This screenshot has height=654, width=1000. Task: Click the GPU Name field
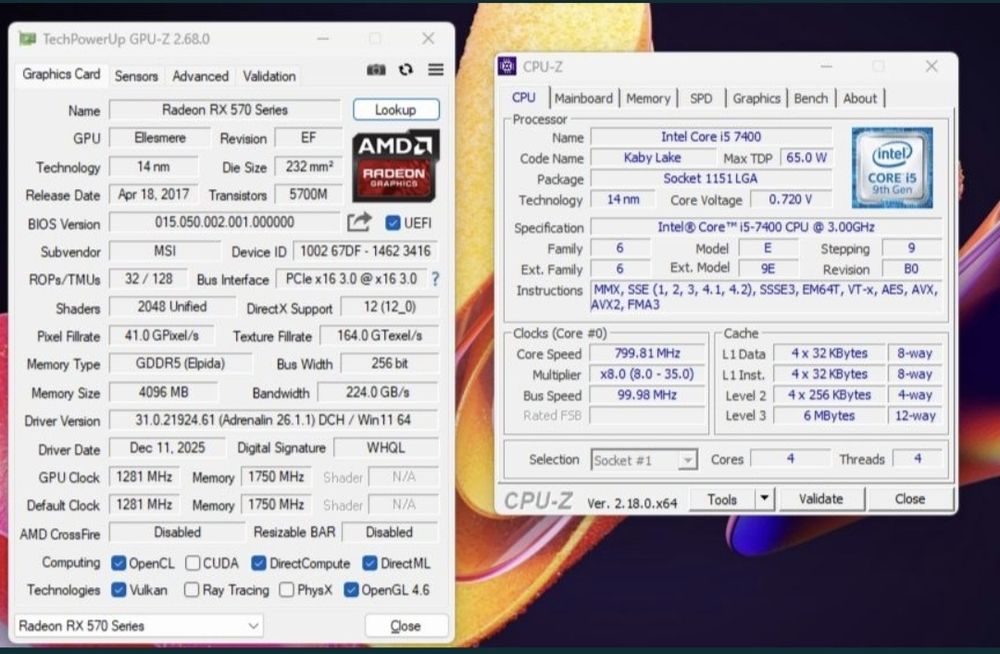pyautogui.click(x=224, y=110)
